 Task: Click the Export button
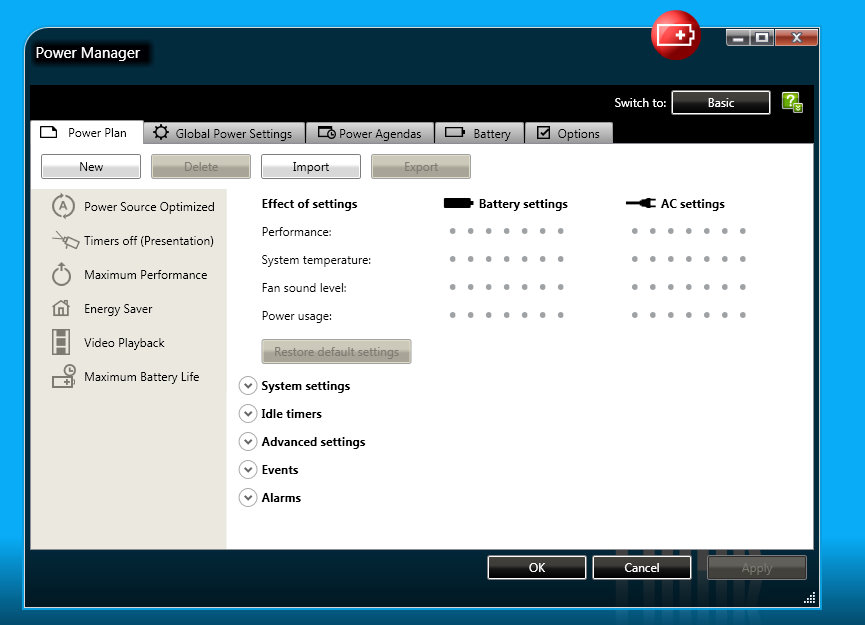point(421,167)
